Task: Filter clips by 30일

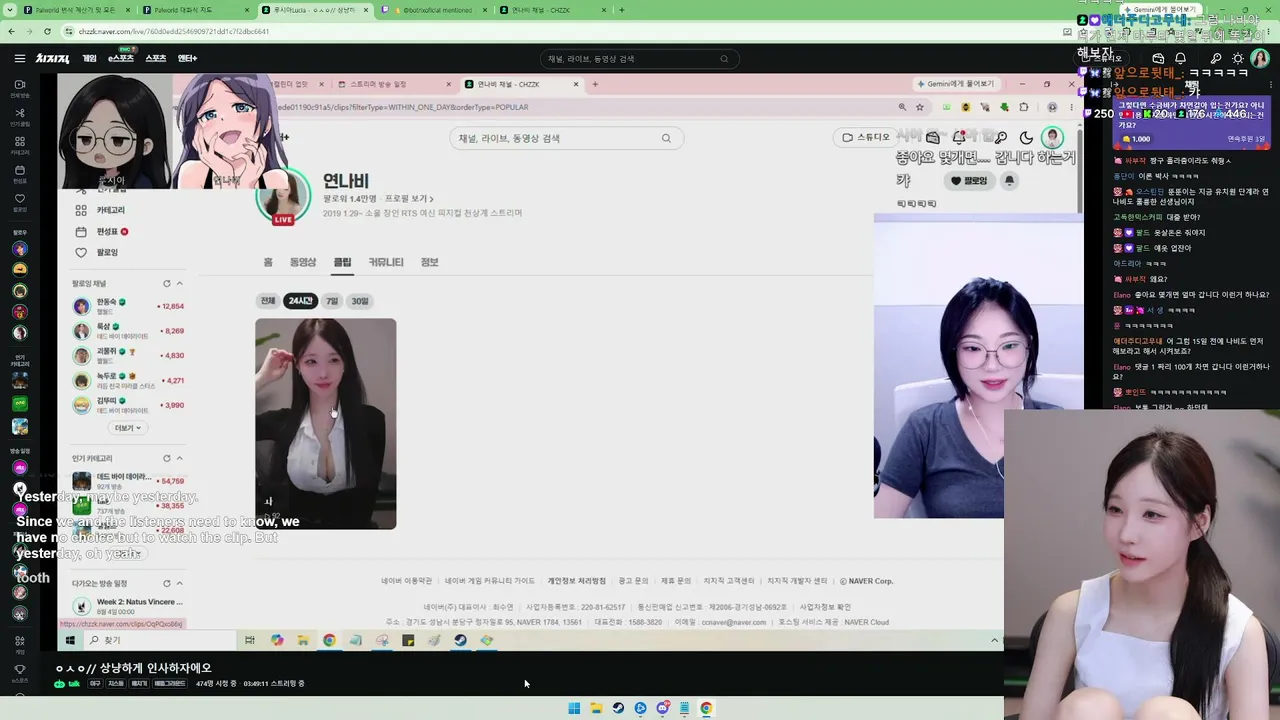Action: tap(360, 301)
